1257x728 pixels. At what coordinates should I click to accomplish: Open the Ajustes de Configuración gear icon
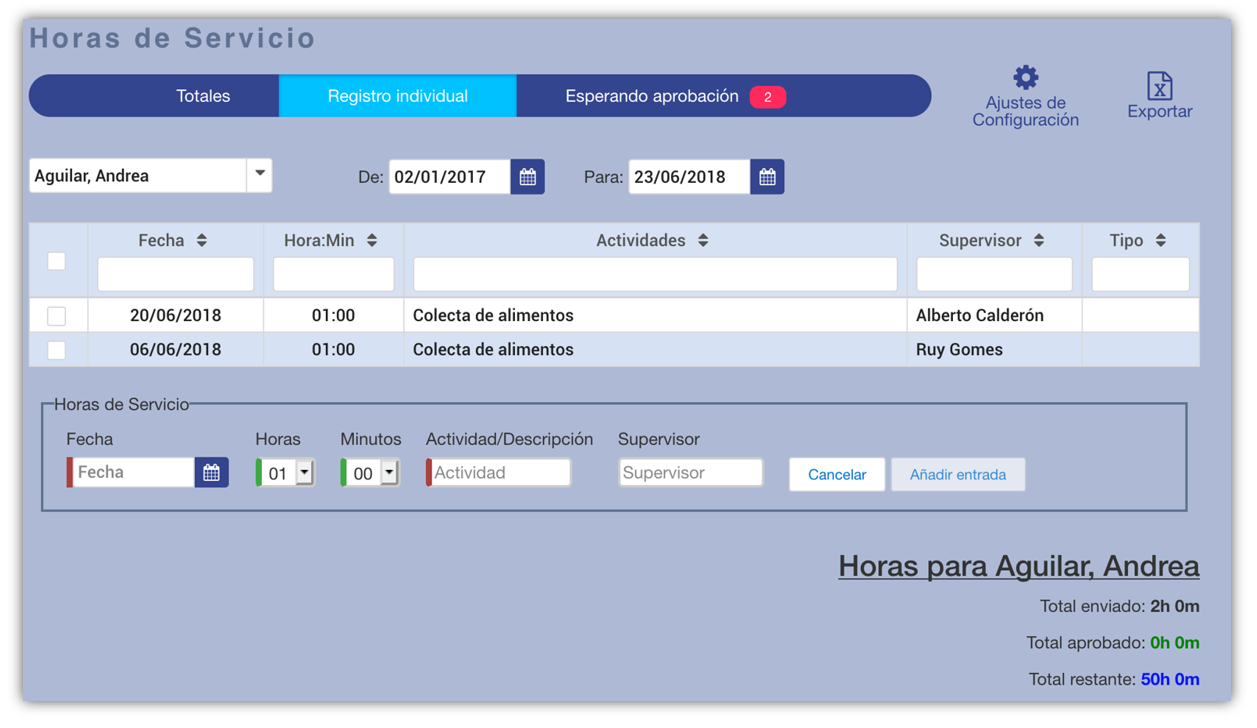click(x=1025, y=78)
